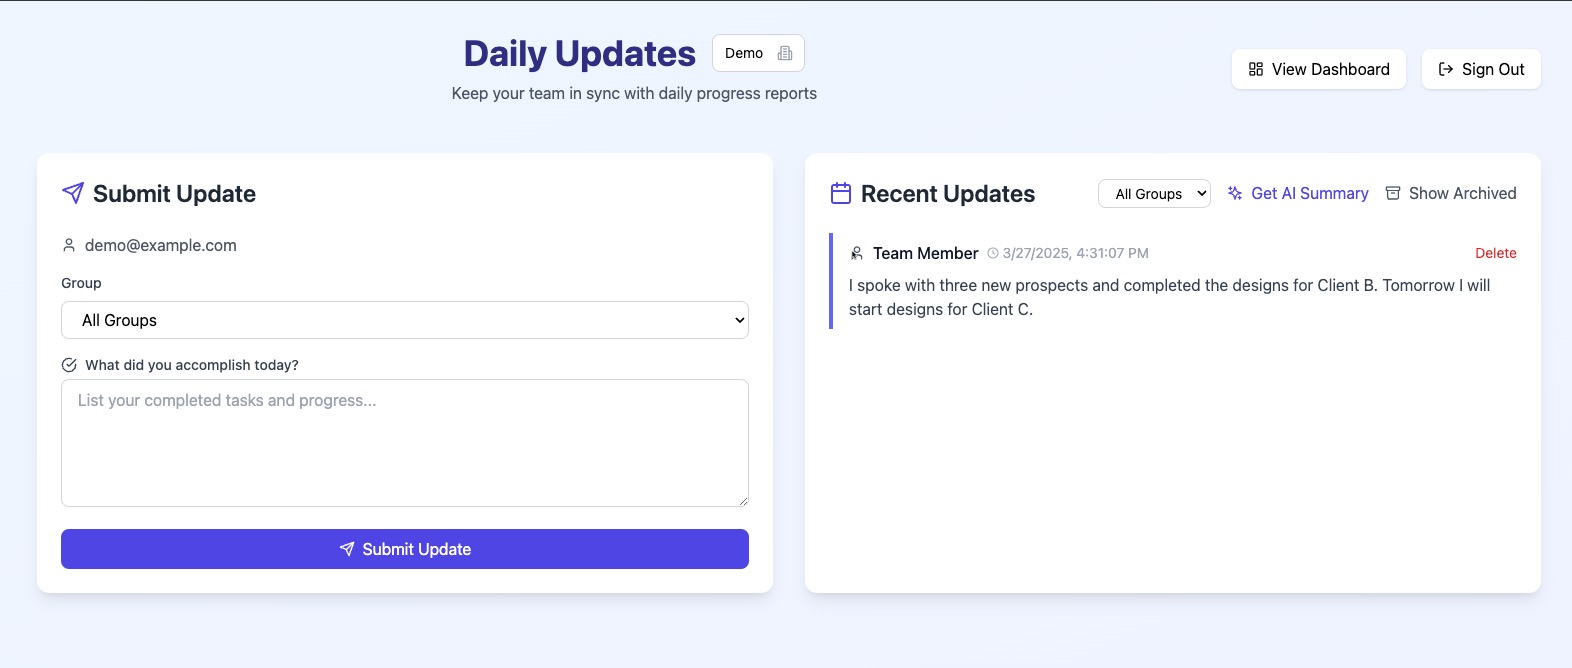The image size is (1572, 668).
Task: Toggle Show Archived updates
Action: click(1451, 193)
